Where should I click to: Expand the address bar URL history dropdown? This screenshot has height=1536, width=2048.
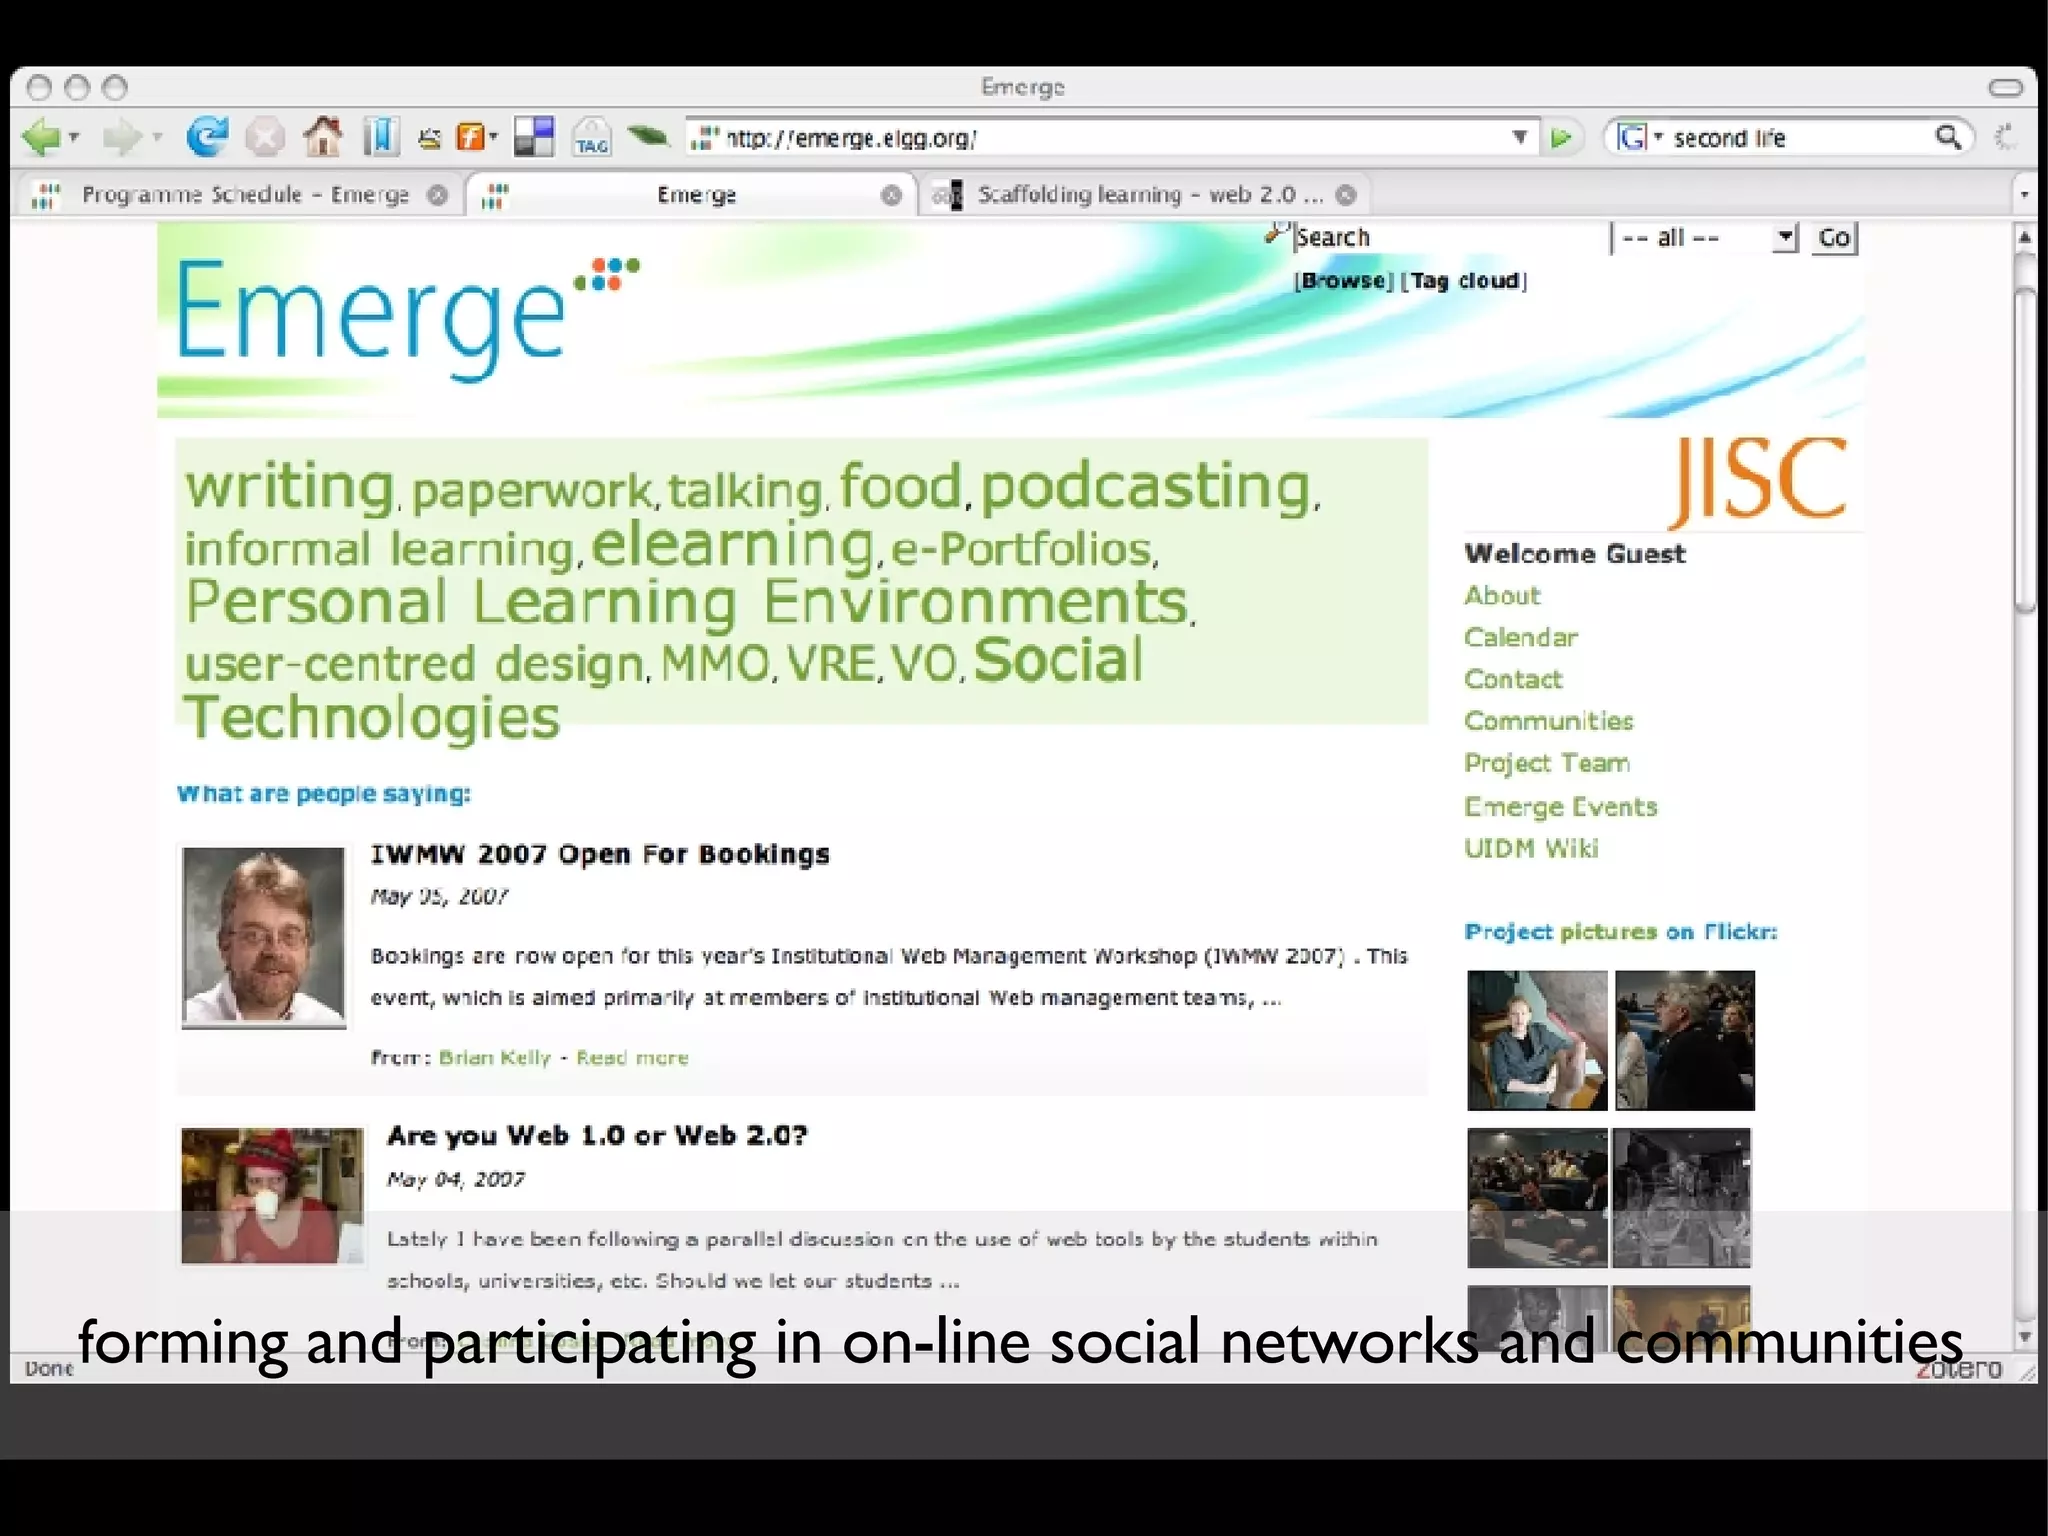click(1520, 137)
